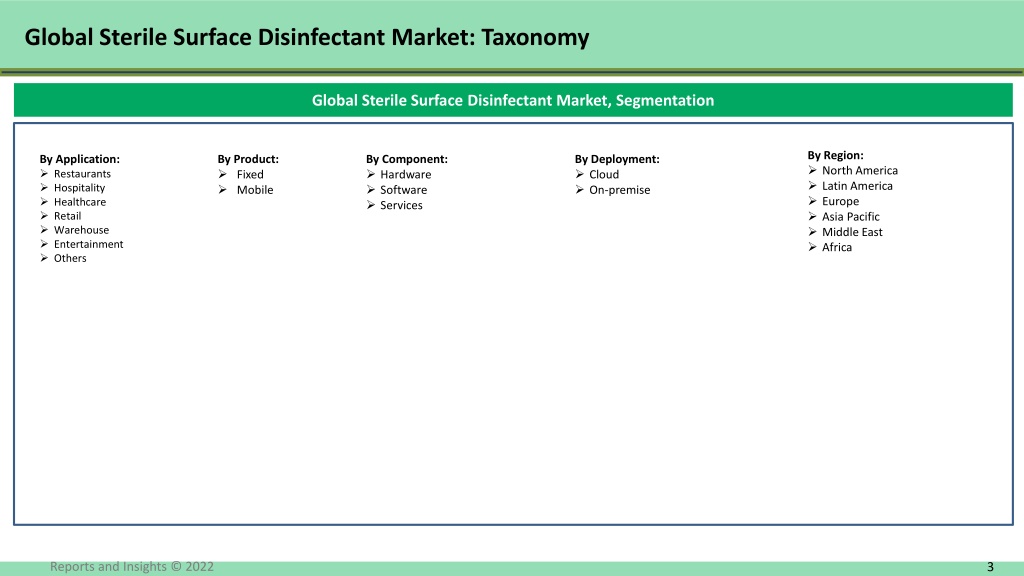Viewport: 1024px width, 576px height.
Task: Click the arrow bullet next to 'Africa'
Action: coord(812,248)
